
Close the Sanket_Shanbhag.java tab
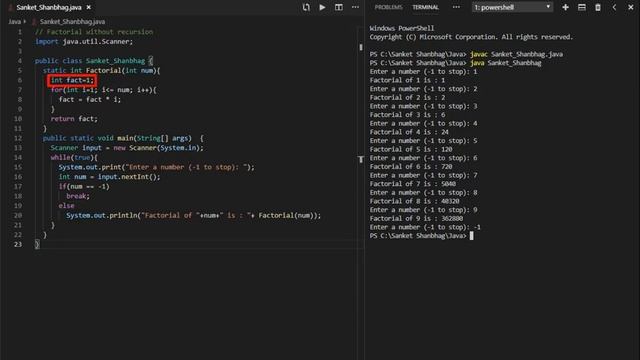coord(89,7)
